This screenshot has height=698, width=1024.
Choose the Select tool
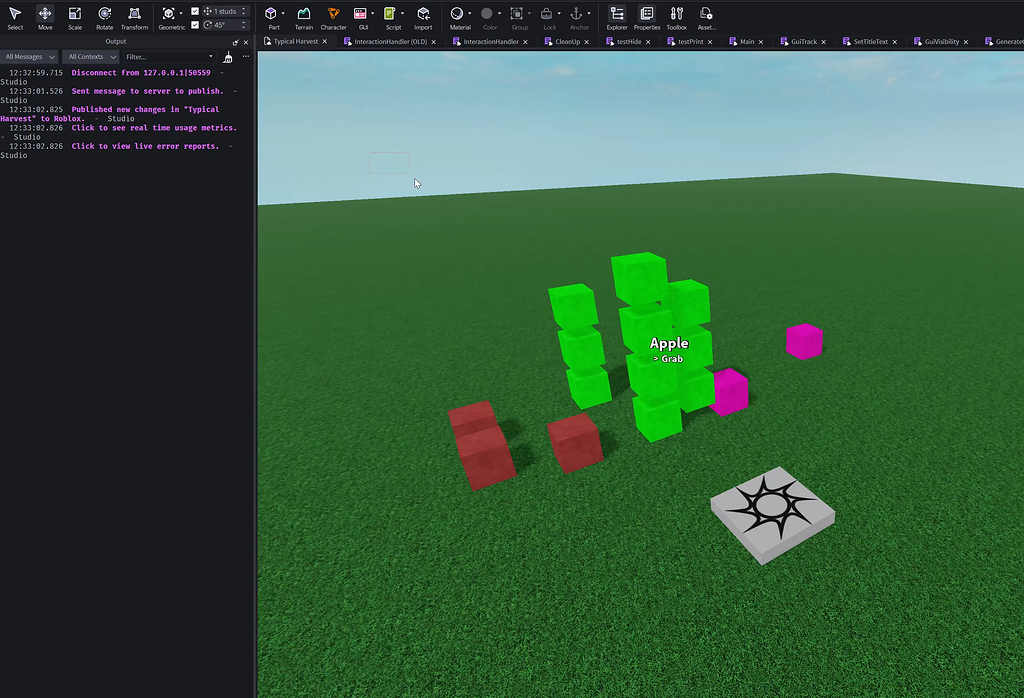click(x=15, y=18)
